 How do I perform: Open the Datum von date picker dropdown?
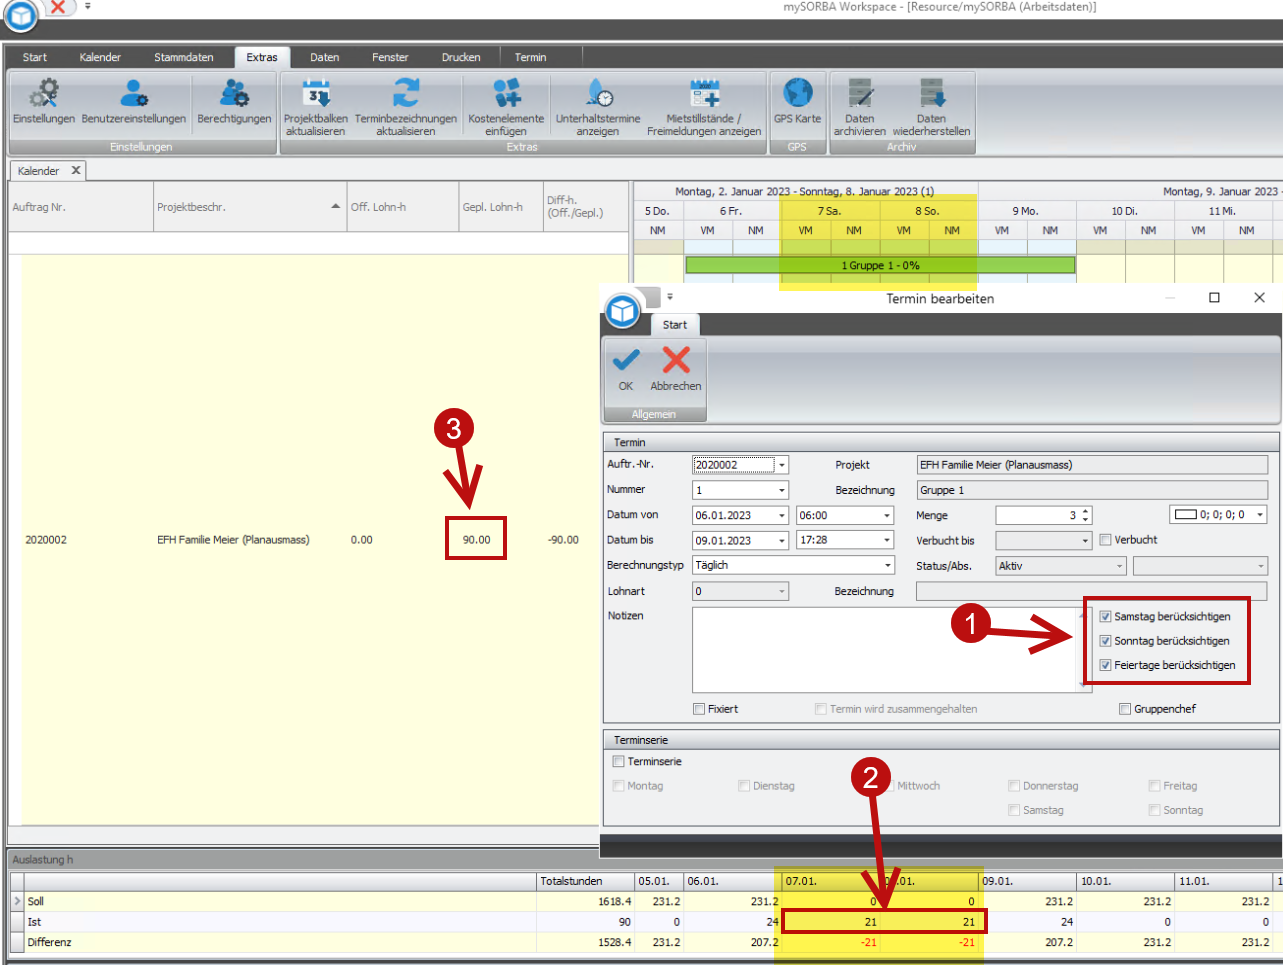(x=782, y=516)
